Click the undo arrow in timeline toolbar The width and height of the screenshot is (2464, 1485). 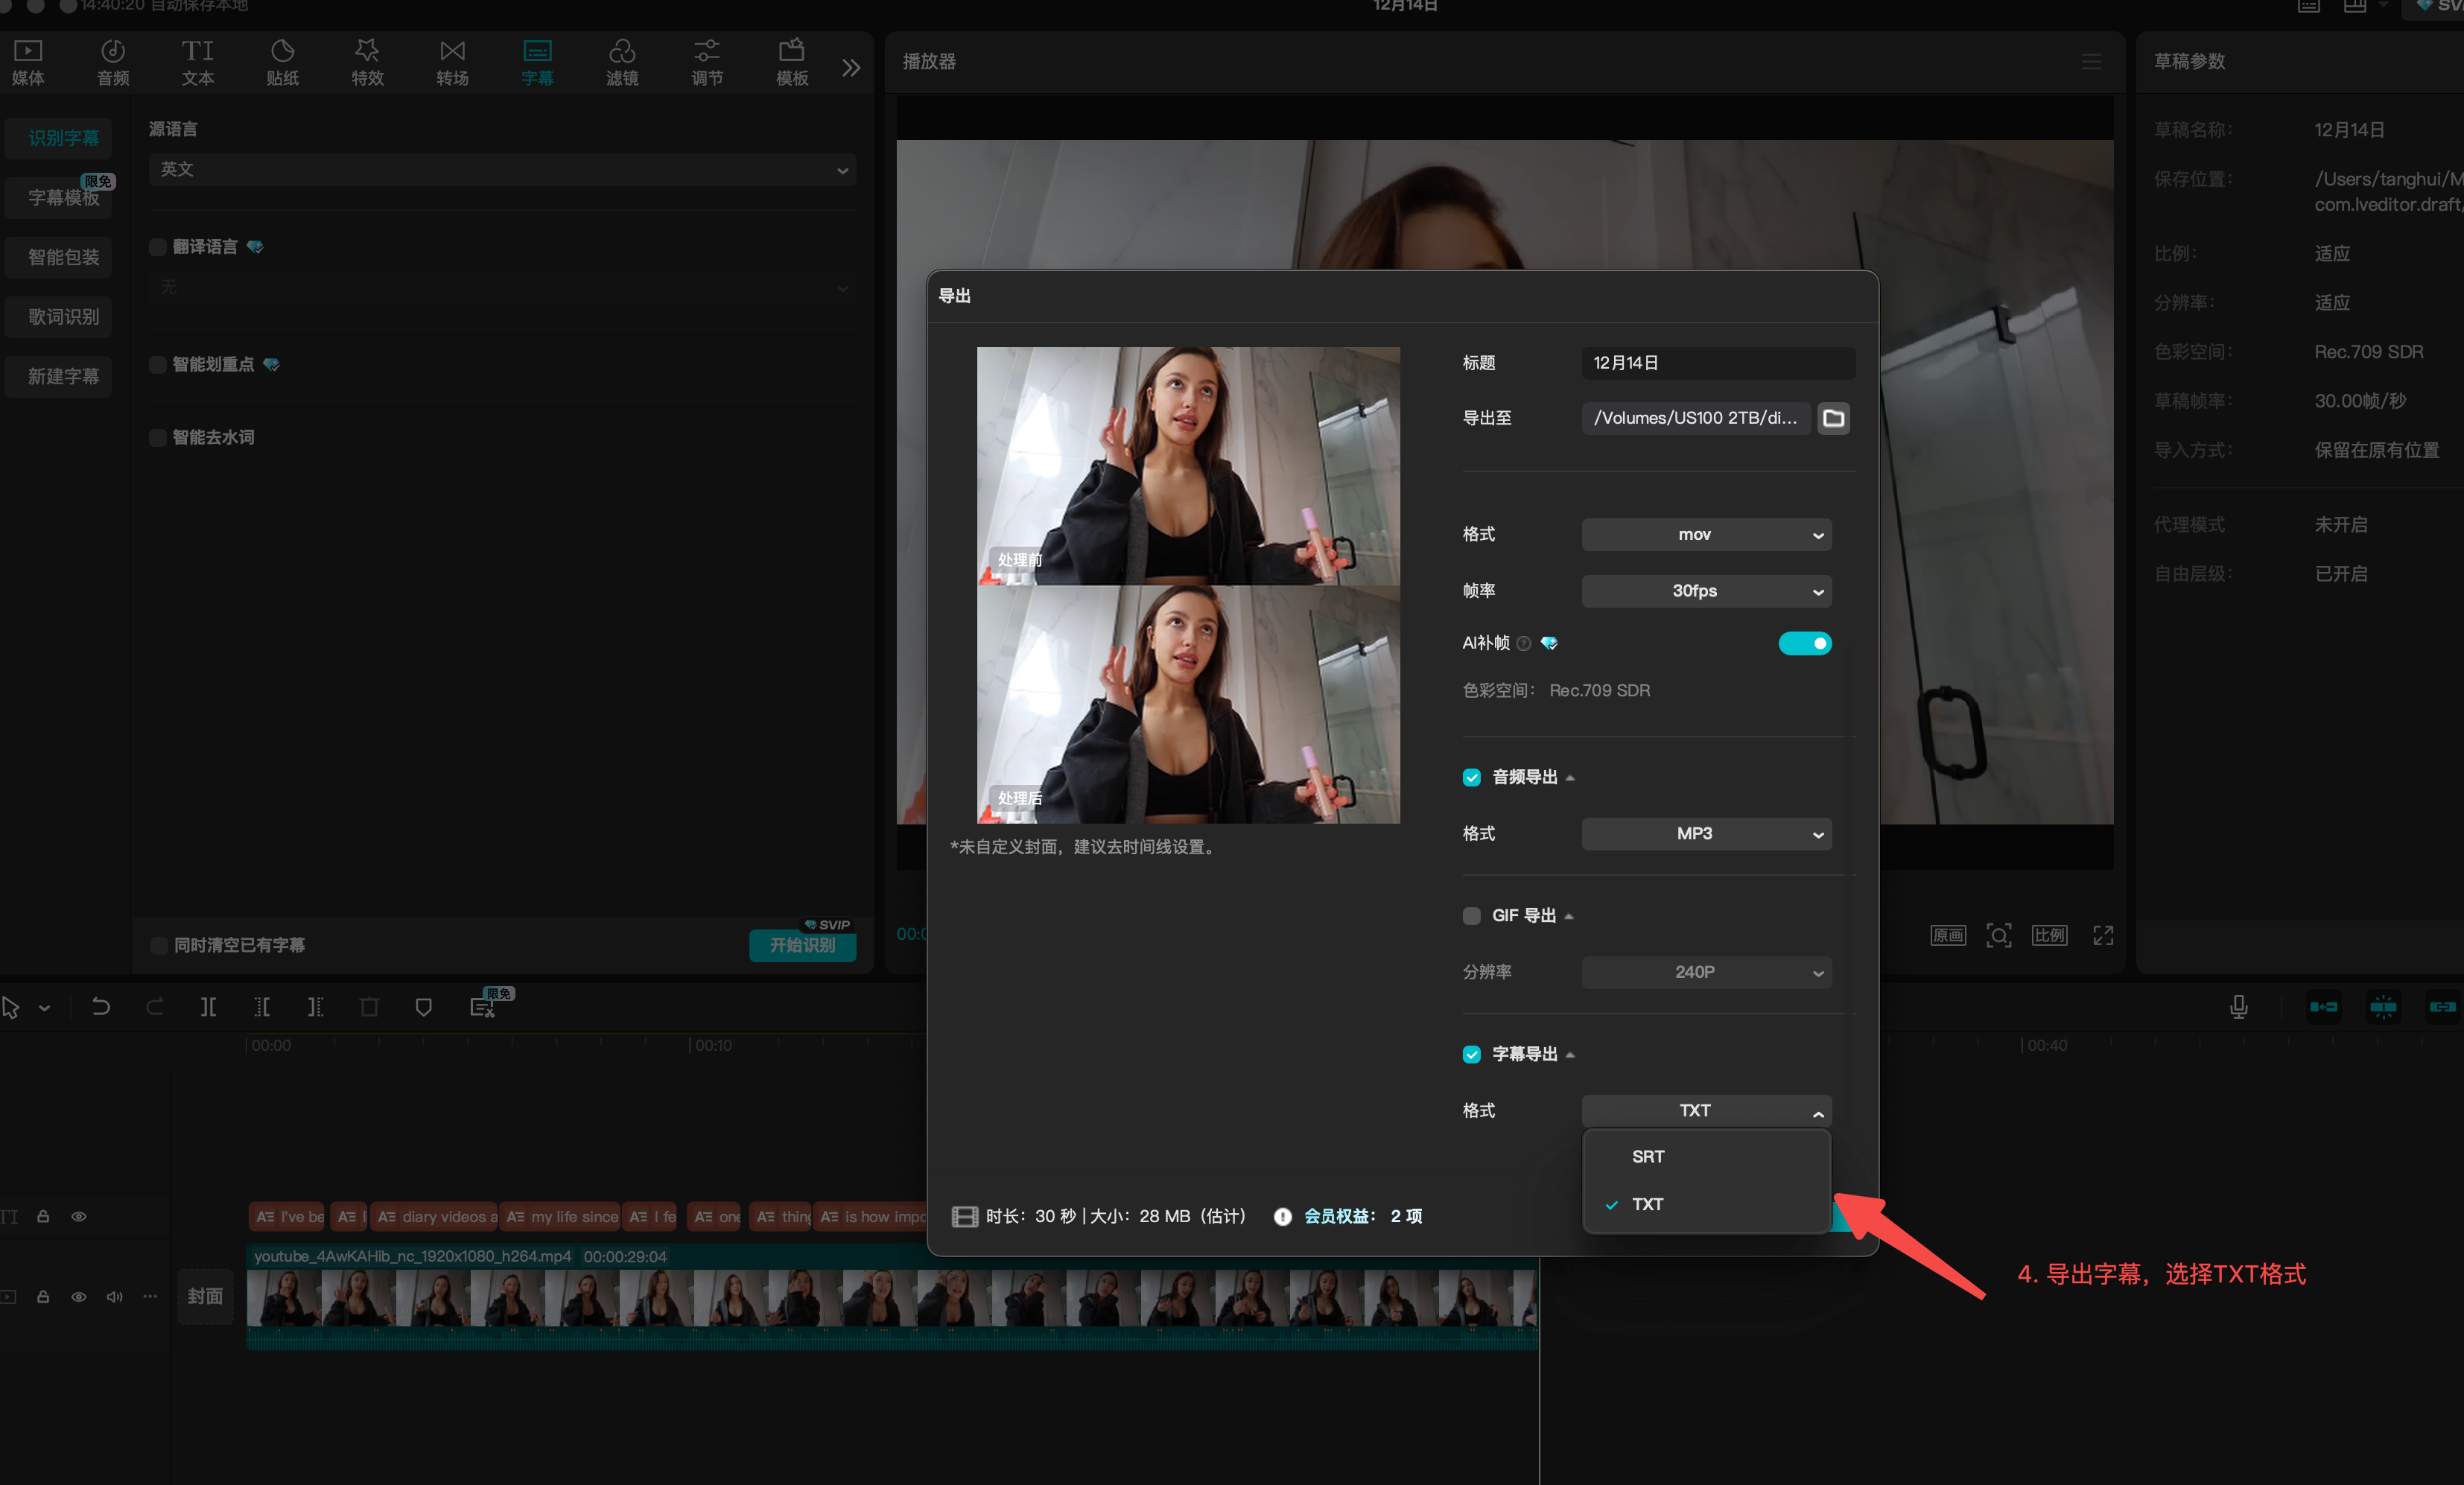(101, 1007)
